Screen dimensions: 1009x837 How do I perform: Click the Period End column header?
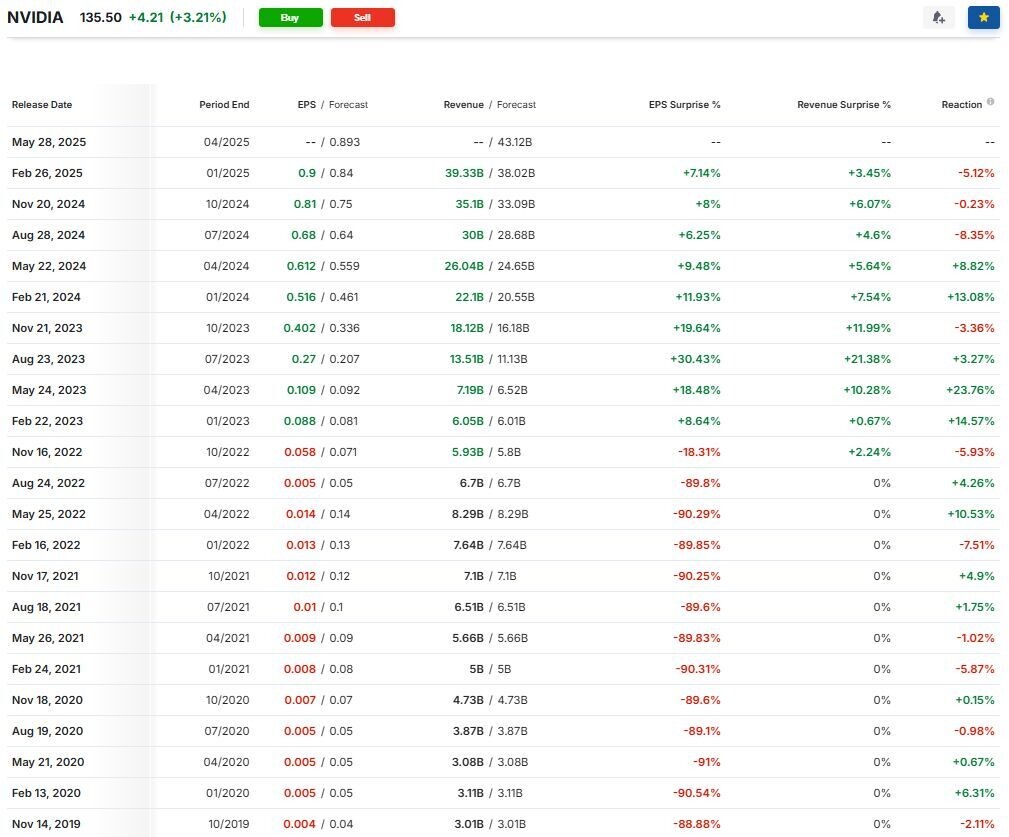224,105
